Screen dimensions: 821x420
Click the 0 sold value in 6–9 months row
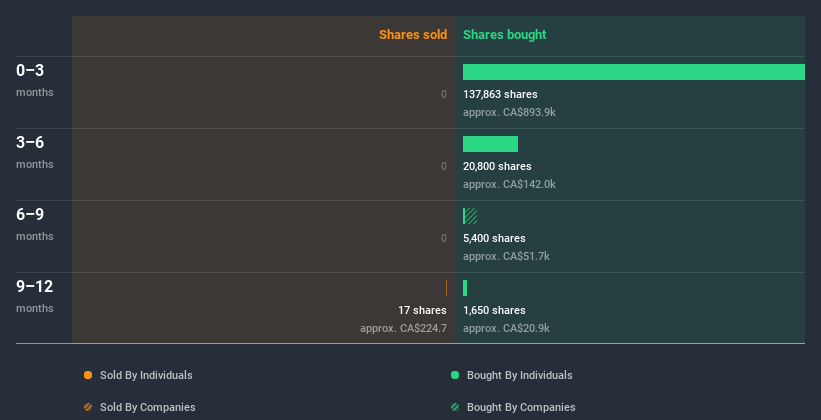443,238
